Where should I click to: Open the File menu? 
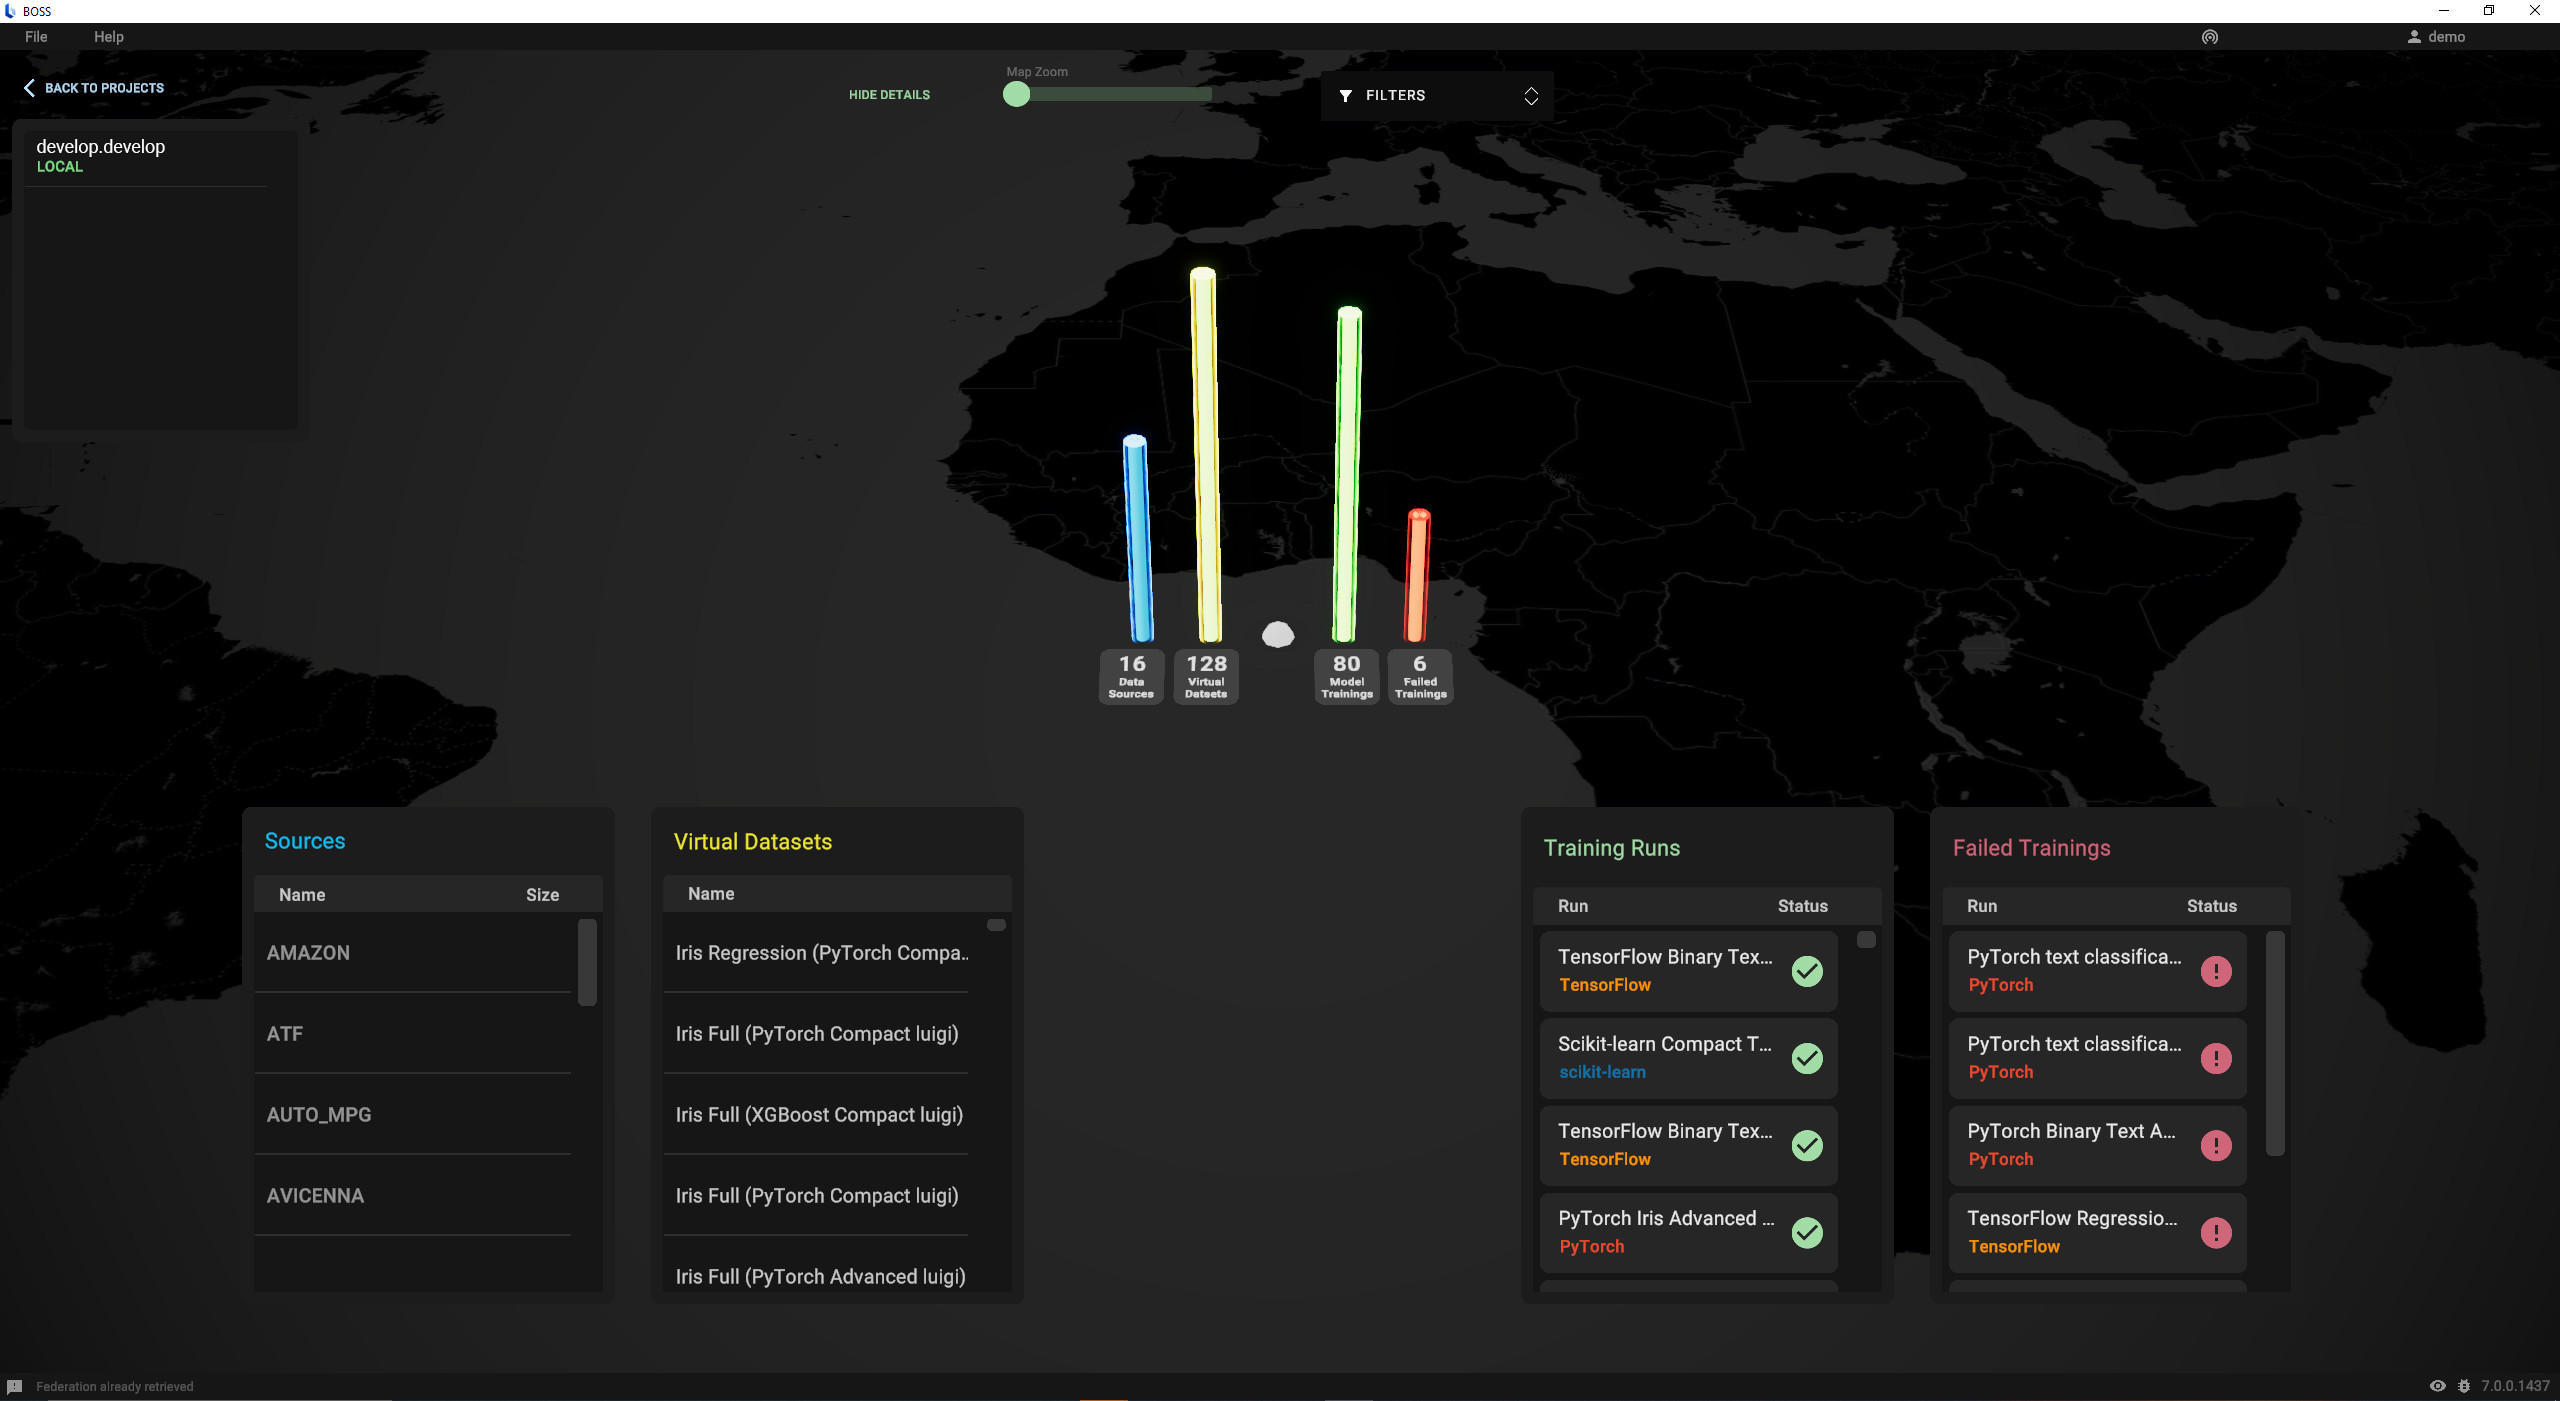tap(36, 36)
